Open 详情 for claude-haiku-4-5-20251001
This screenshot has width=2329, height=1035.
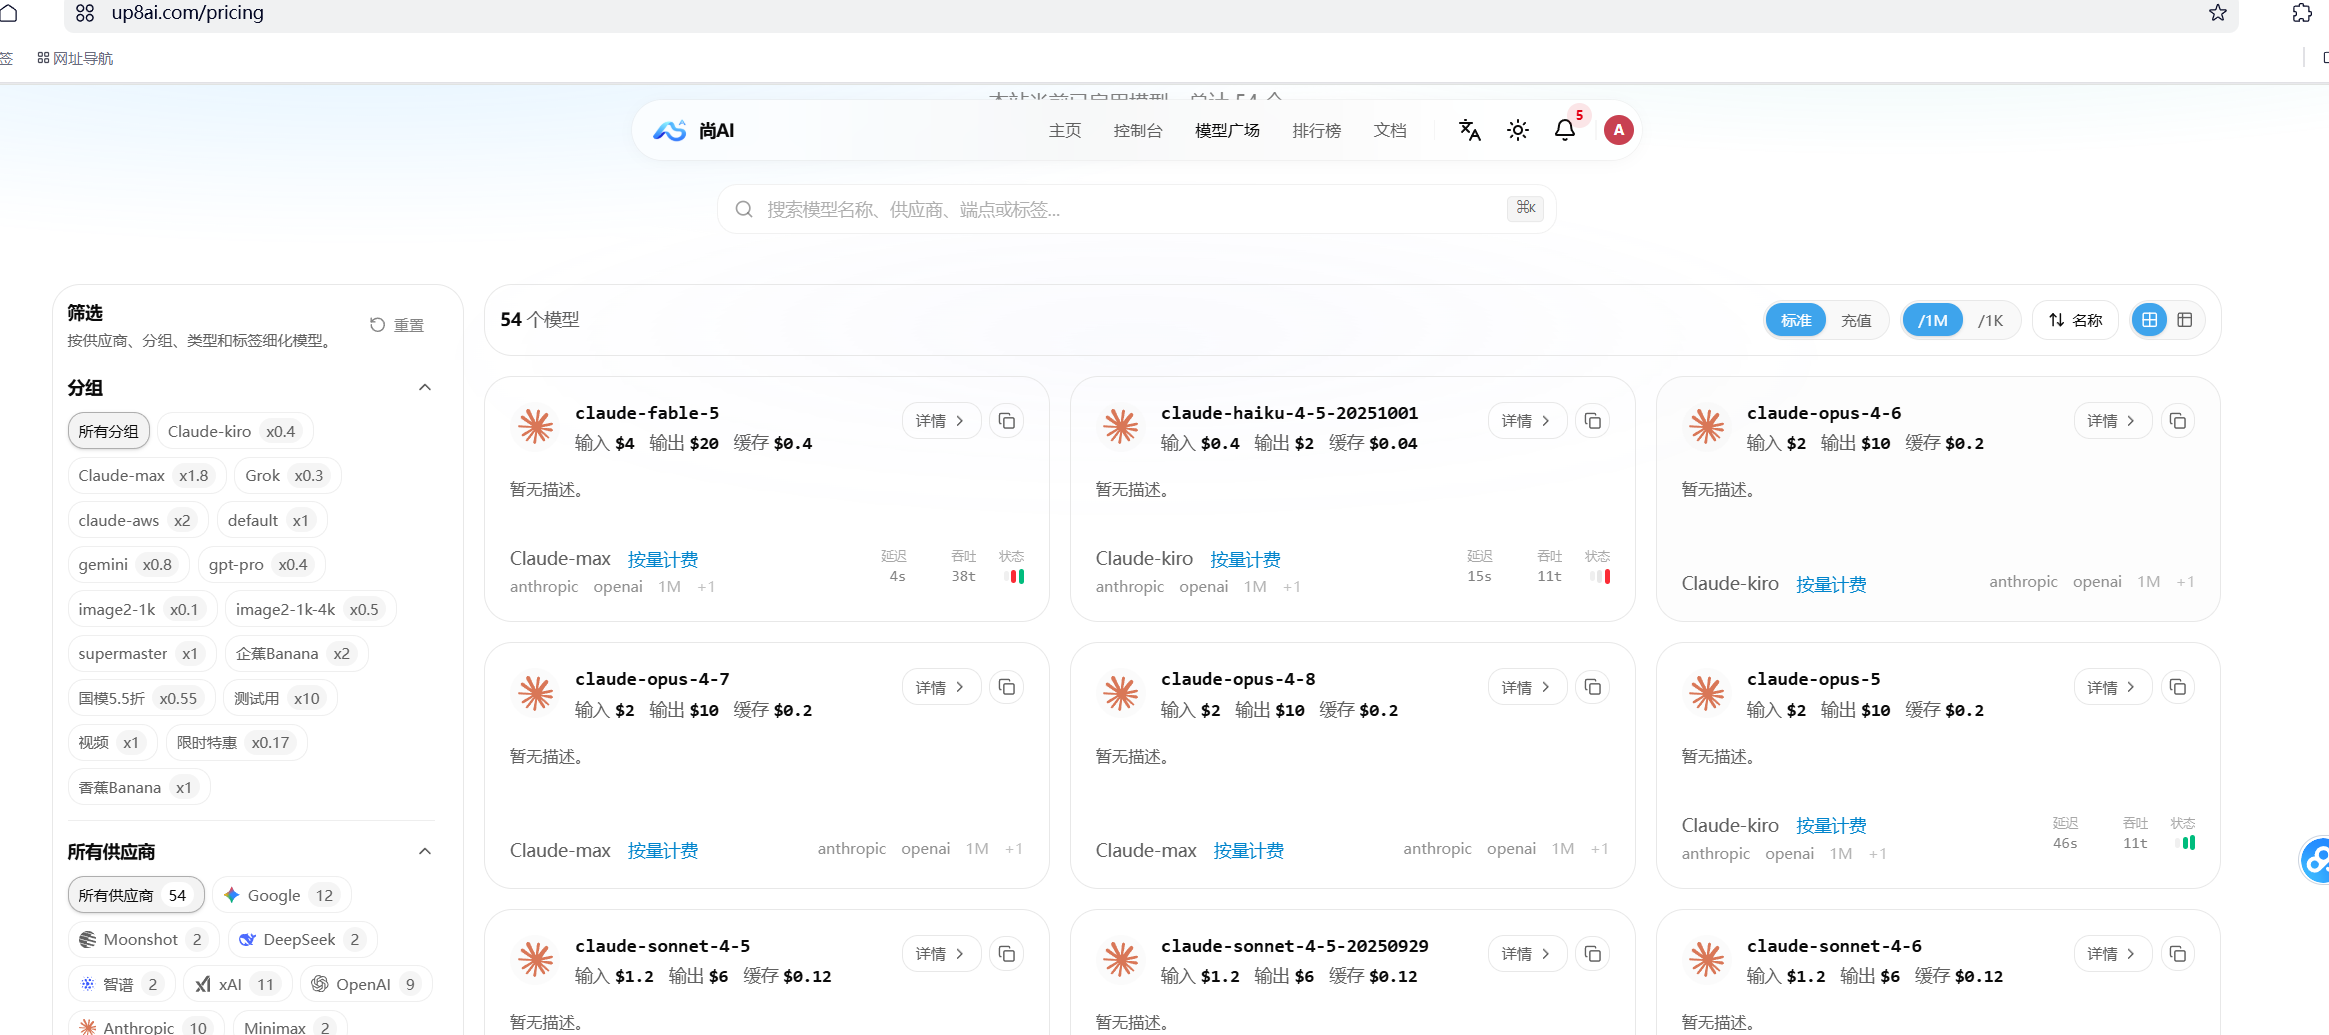click(x=1527, y=421)
